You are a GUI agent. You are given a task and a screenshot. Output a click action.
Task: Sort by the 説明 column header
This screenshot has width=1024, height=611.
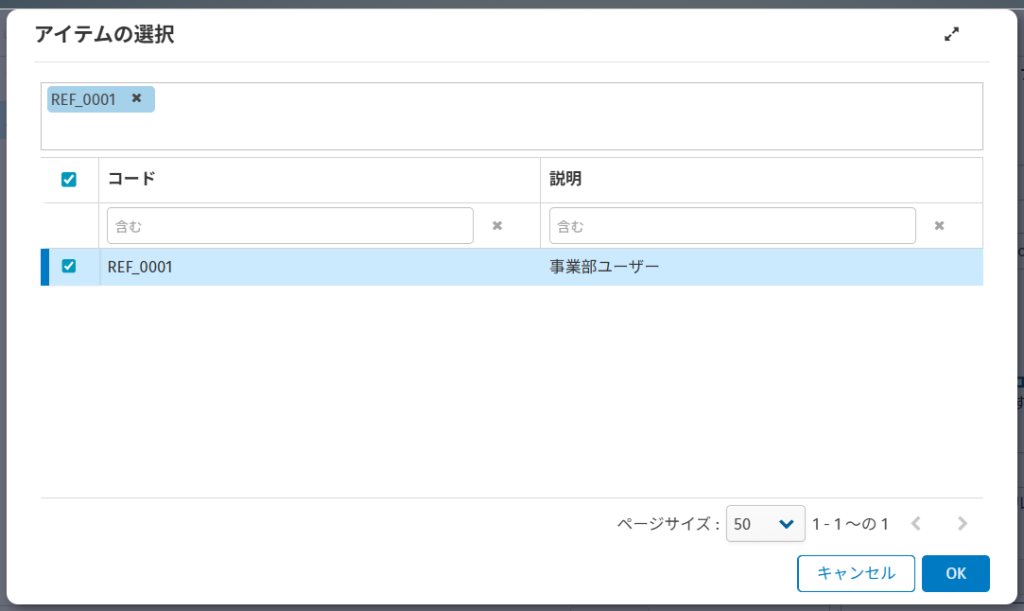[565, 180]
